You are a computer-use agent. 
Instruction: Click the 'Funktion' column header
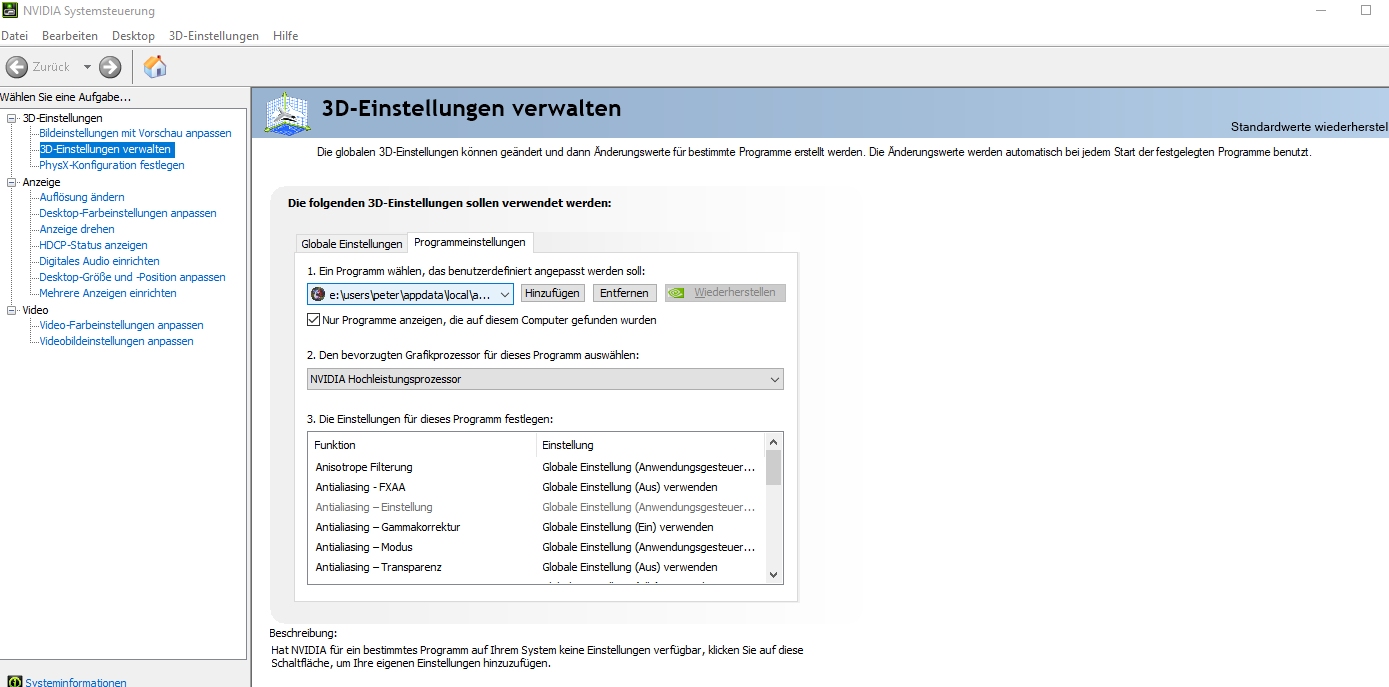tap(423, 445)
